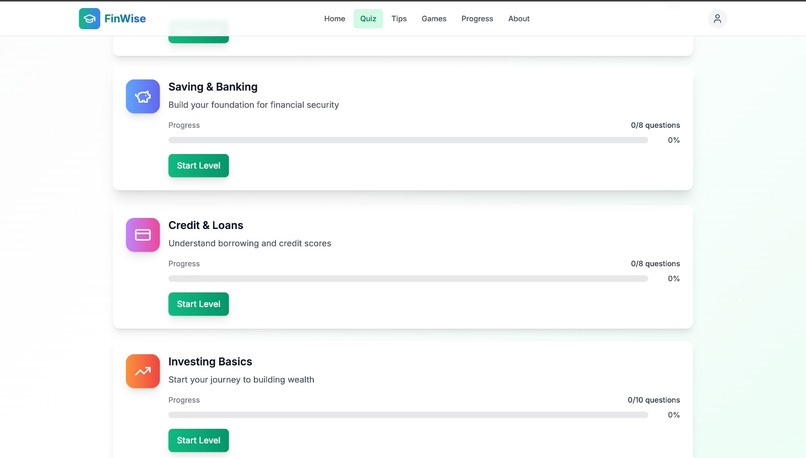The width and height of the screenshot is (806, 458).
Task: Open the Tips nav item
Action: (399, 19)
